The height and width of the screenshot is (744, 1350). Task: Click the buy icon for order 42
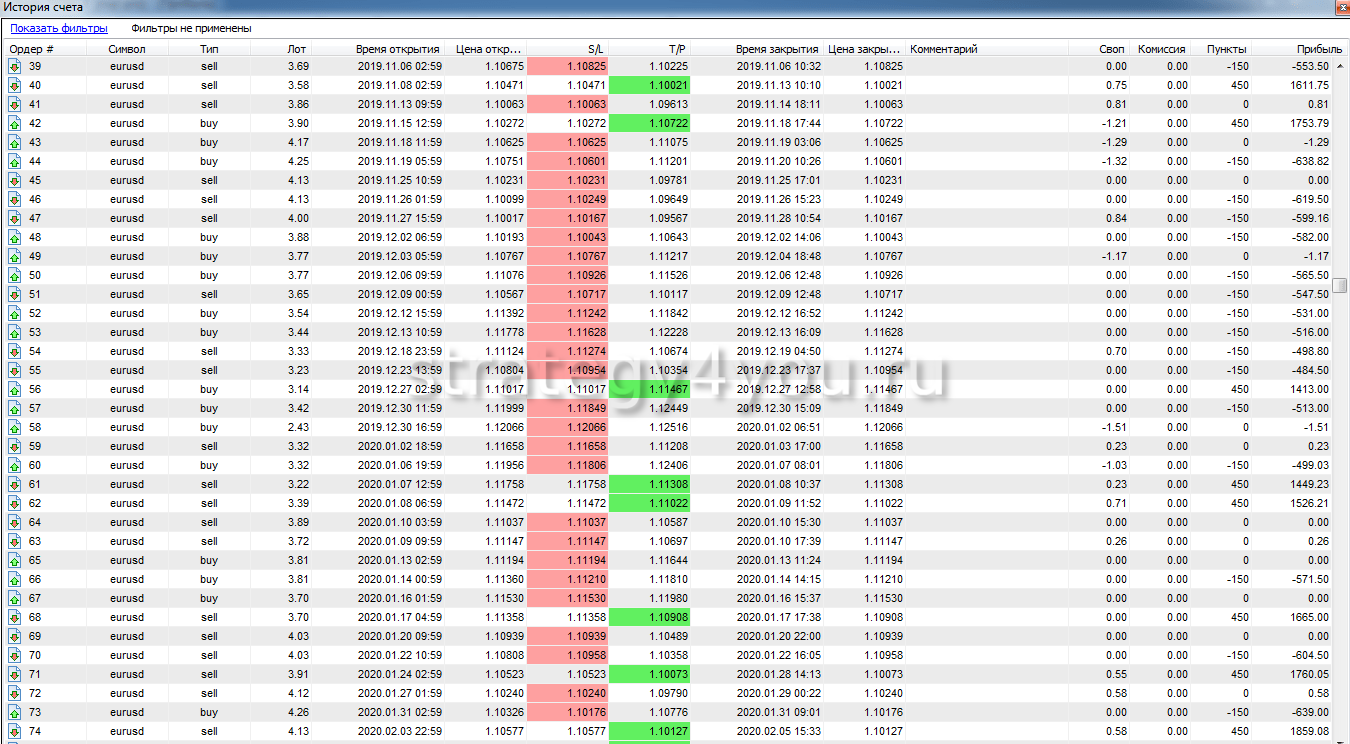click(x=15, y=123)
